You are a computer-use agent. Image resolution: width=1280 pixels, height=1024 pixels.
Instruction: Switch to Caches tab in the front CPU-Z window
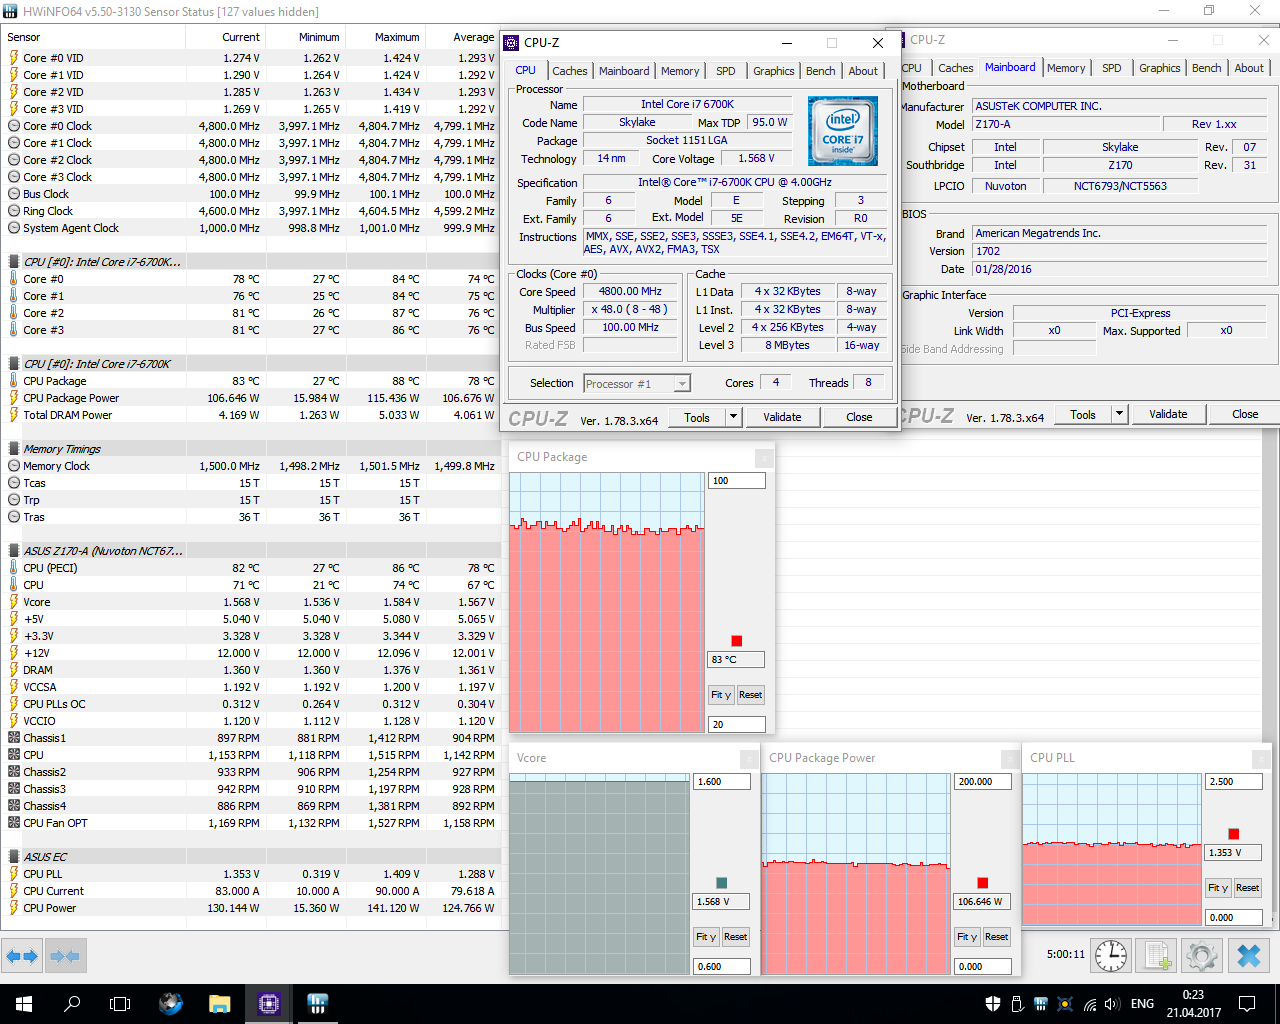(x=570, y=71)
